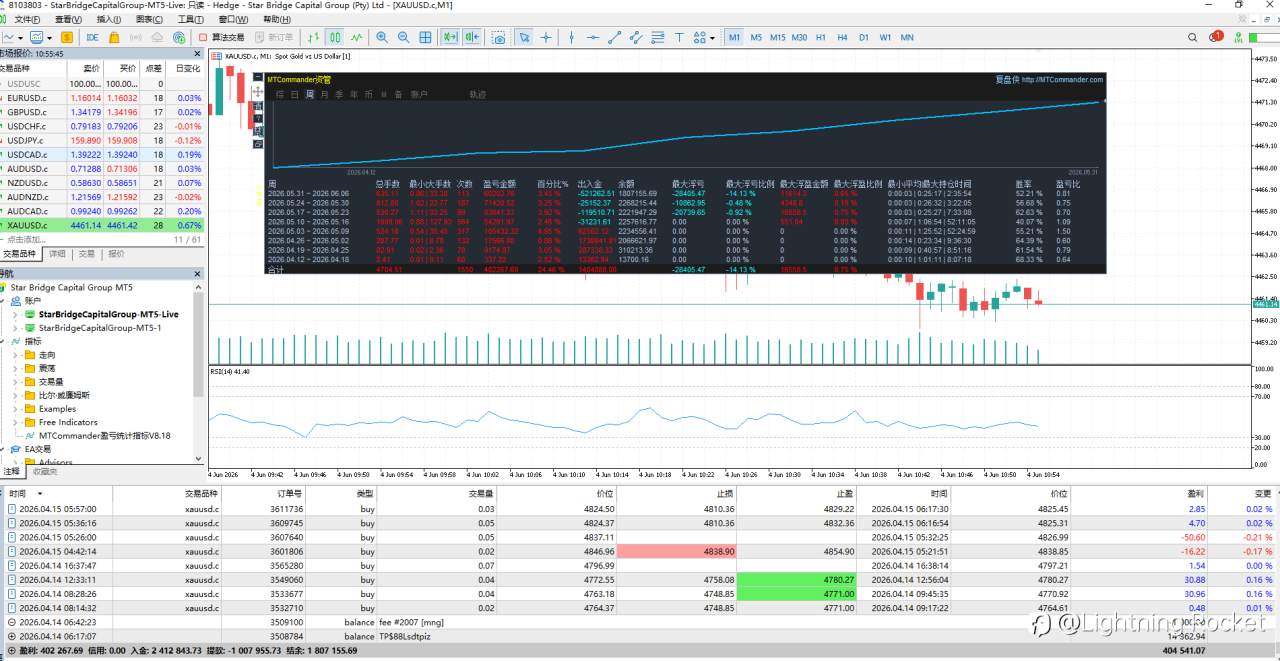
Task: Expand the Free Indicators folder
Action: coord(15,422)
